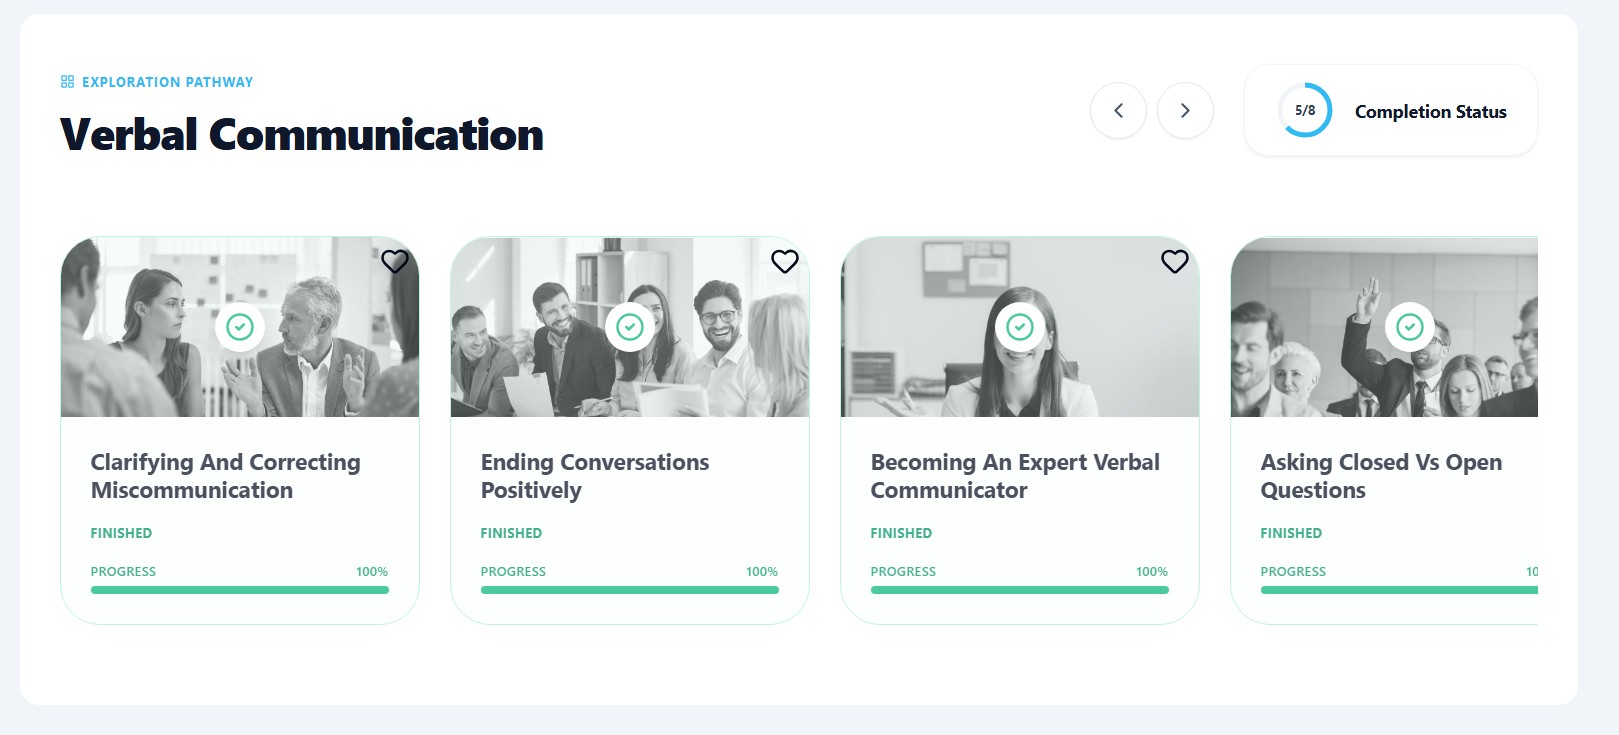Click the Exploration Pathway grid icon
This screenshot has width=1619, height=735.
67,82
